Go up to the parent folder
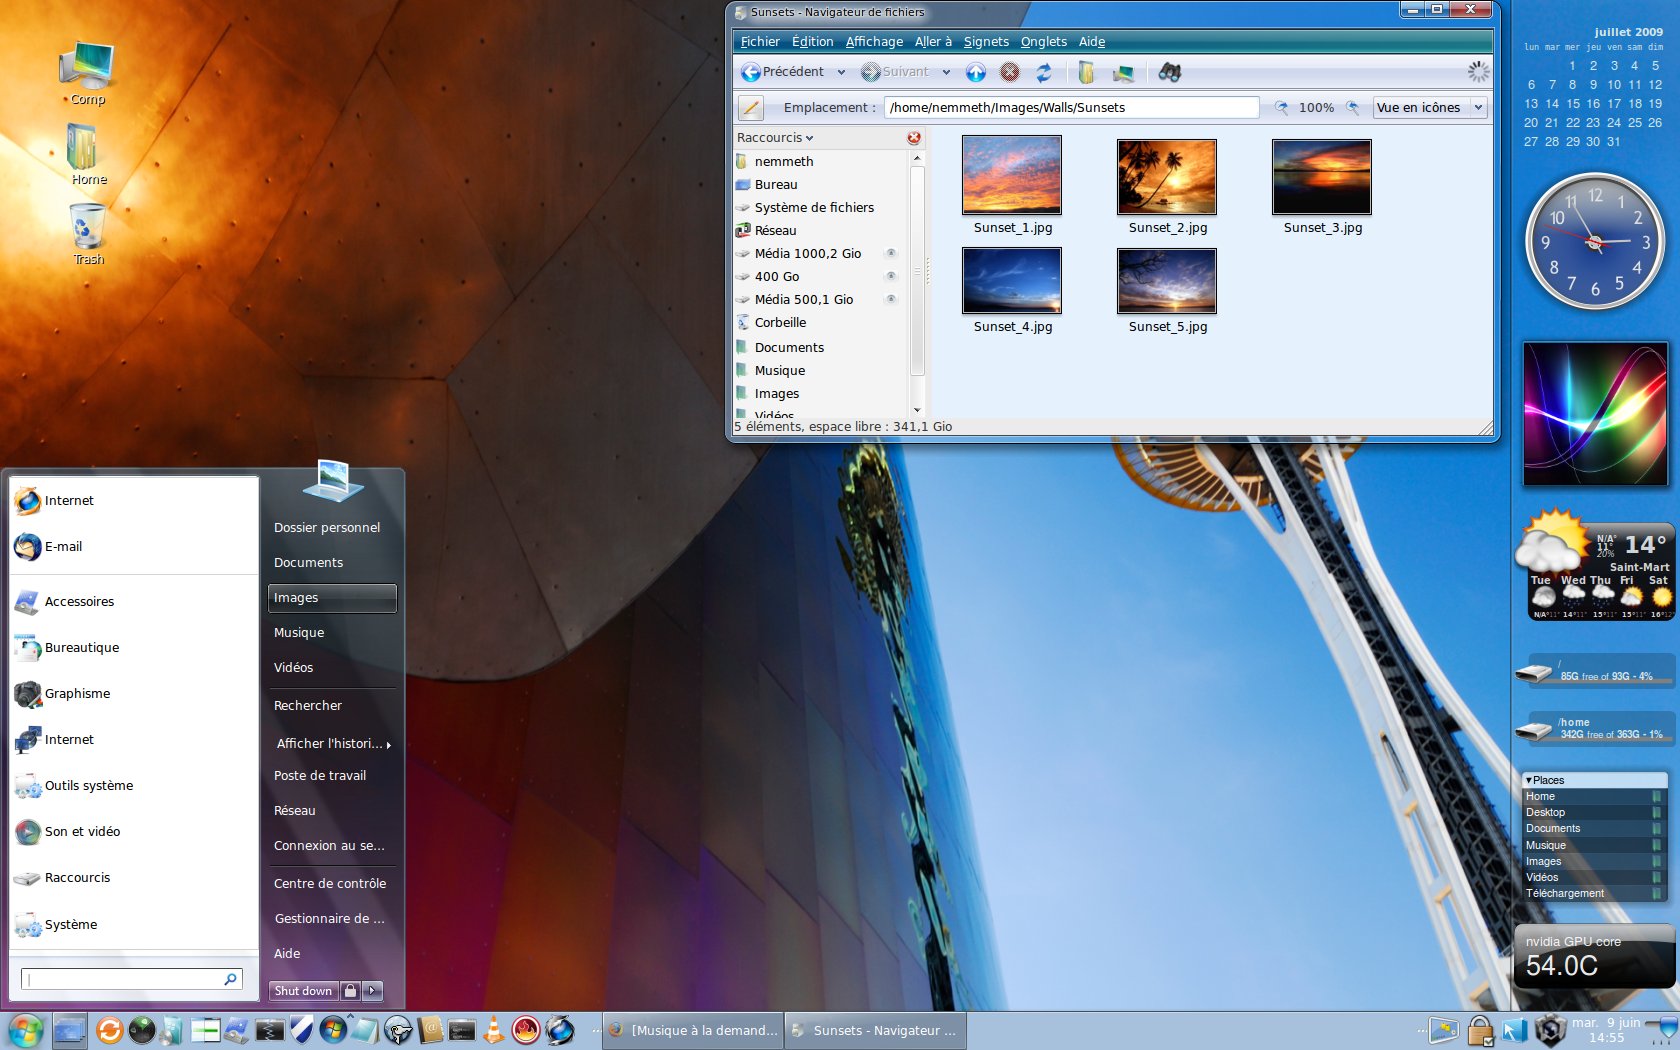 975,72
